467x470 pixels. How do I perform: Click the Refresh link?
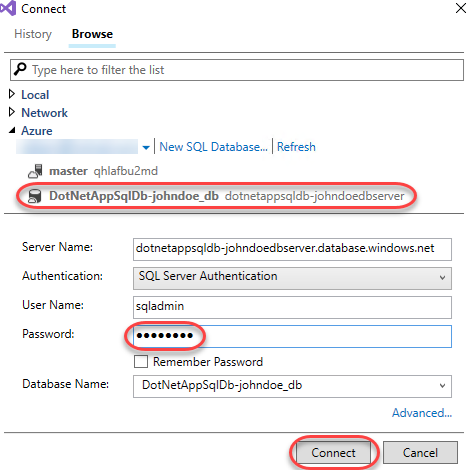(296, 147)
